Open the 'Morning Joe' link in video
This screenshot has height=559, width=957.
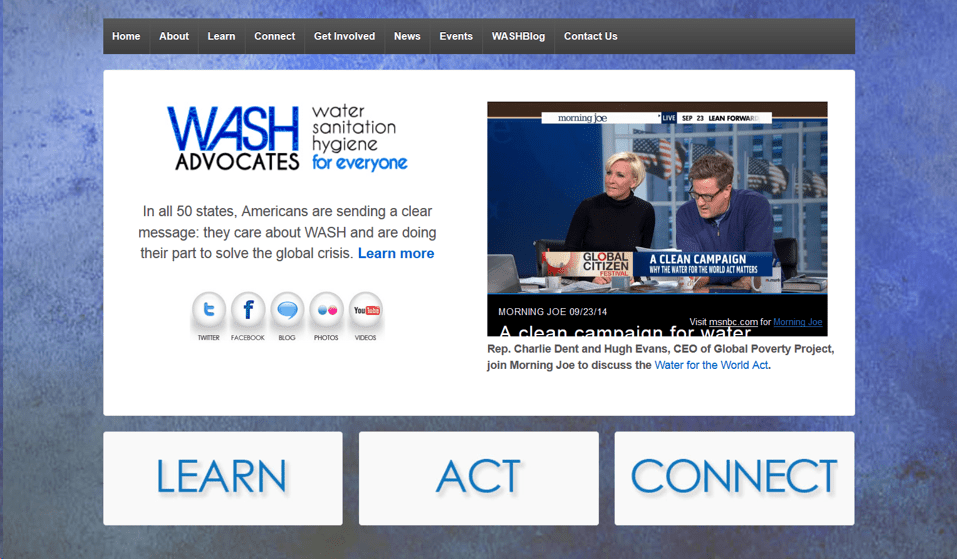[x=798, y=322]
